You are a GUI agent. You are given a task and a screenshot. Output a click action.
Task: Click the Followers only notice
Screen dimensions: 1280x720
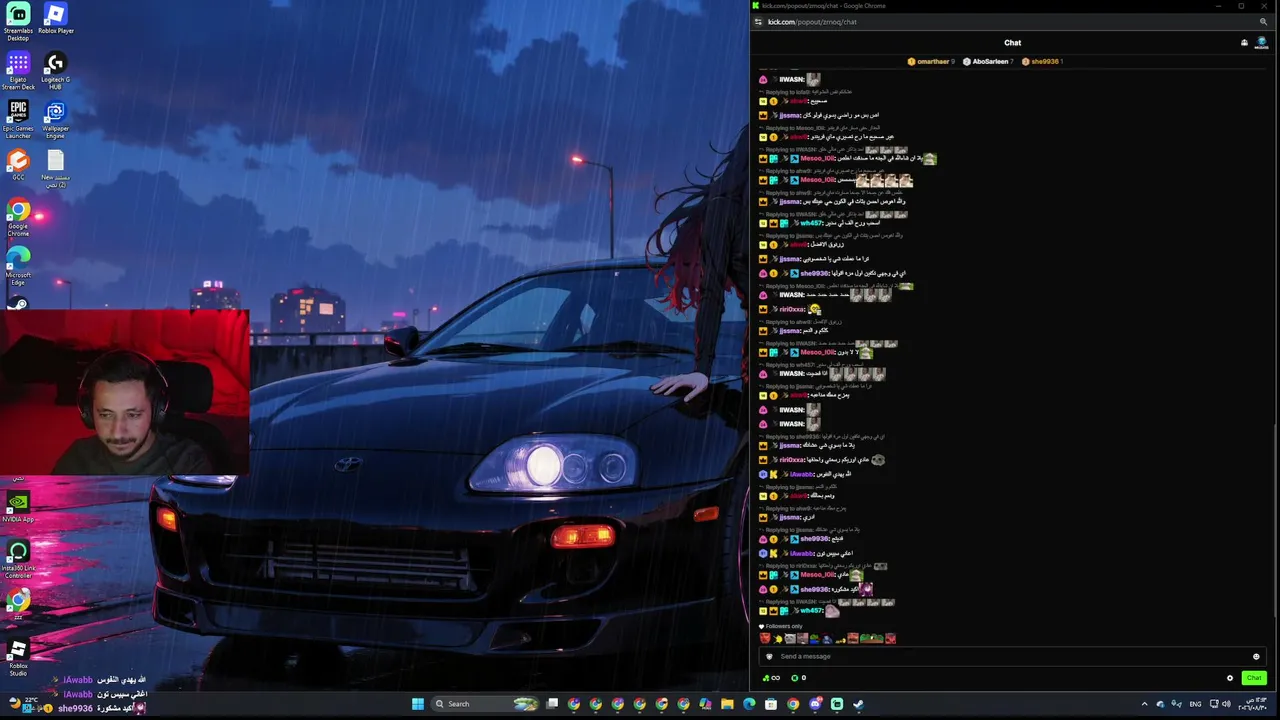[x=780, y=626]
